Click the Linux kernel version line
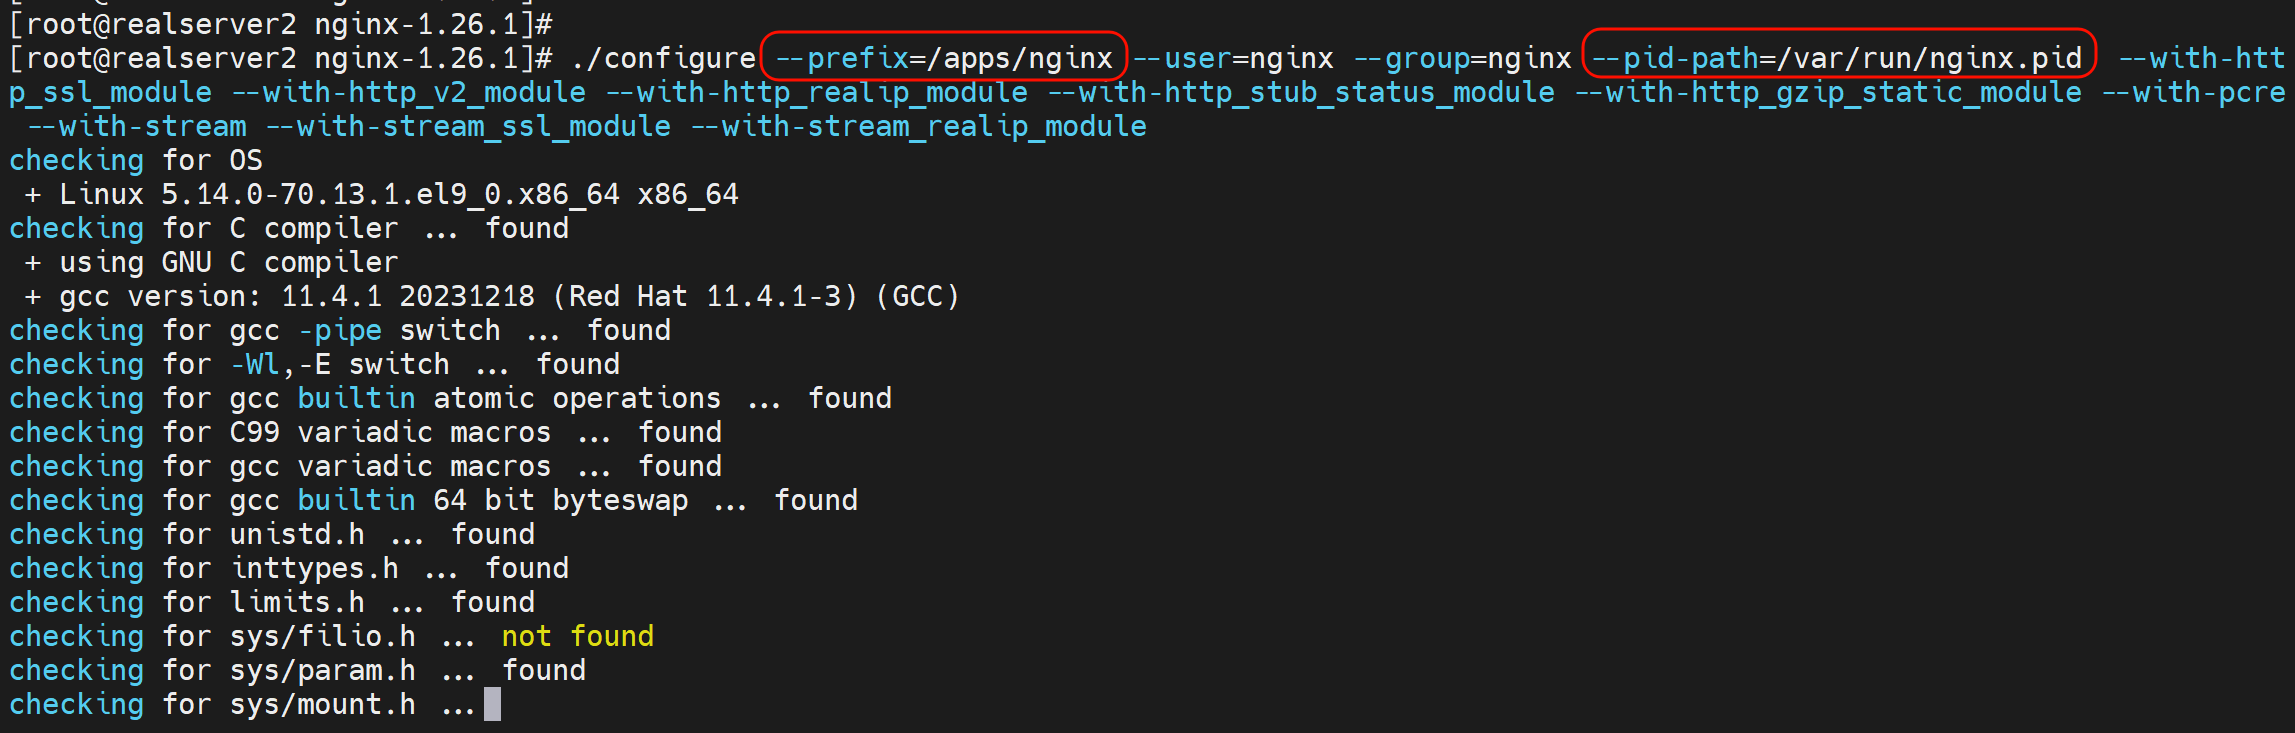The width and height of the screenshot is (2295, 733). (x=398, y=194)
